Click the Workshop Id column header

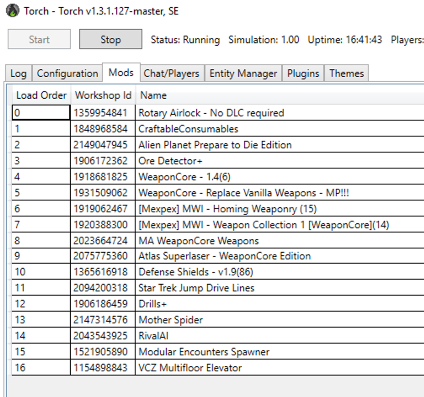(103, 95)
